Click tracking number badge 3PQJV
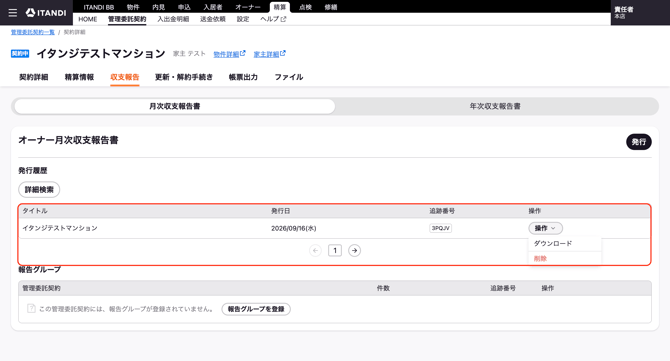 441,228
